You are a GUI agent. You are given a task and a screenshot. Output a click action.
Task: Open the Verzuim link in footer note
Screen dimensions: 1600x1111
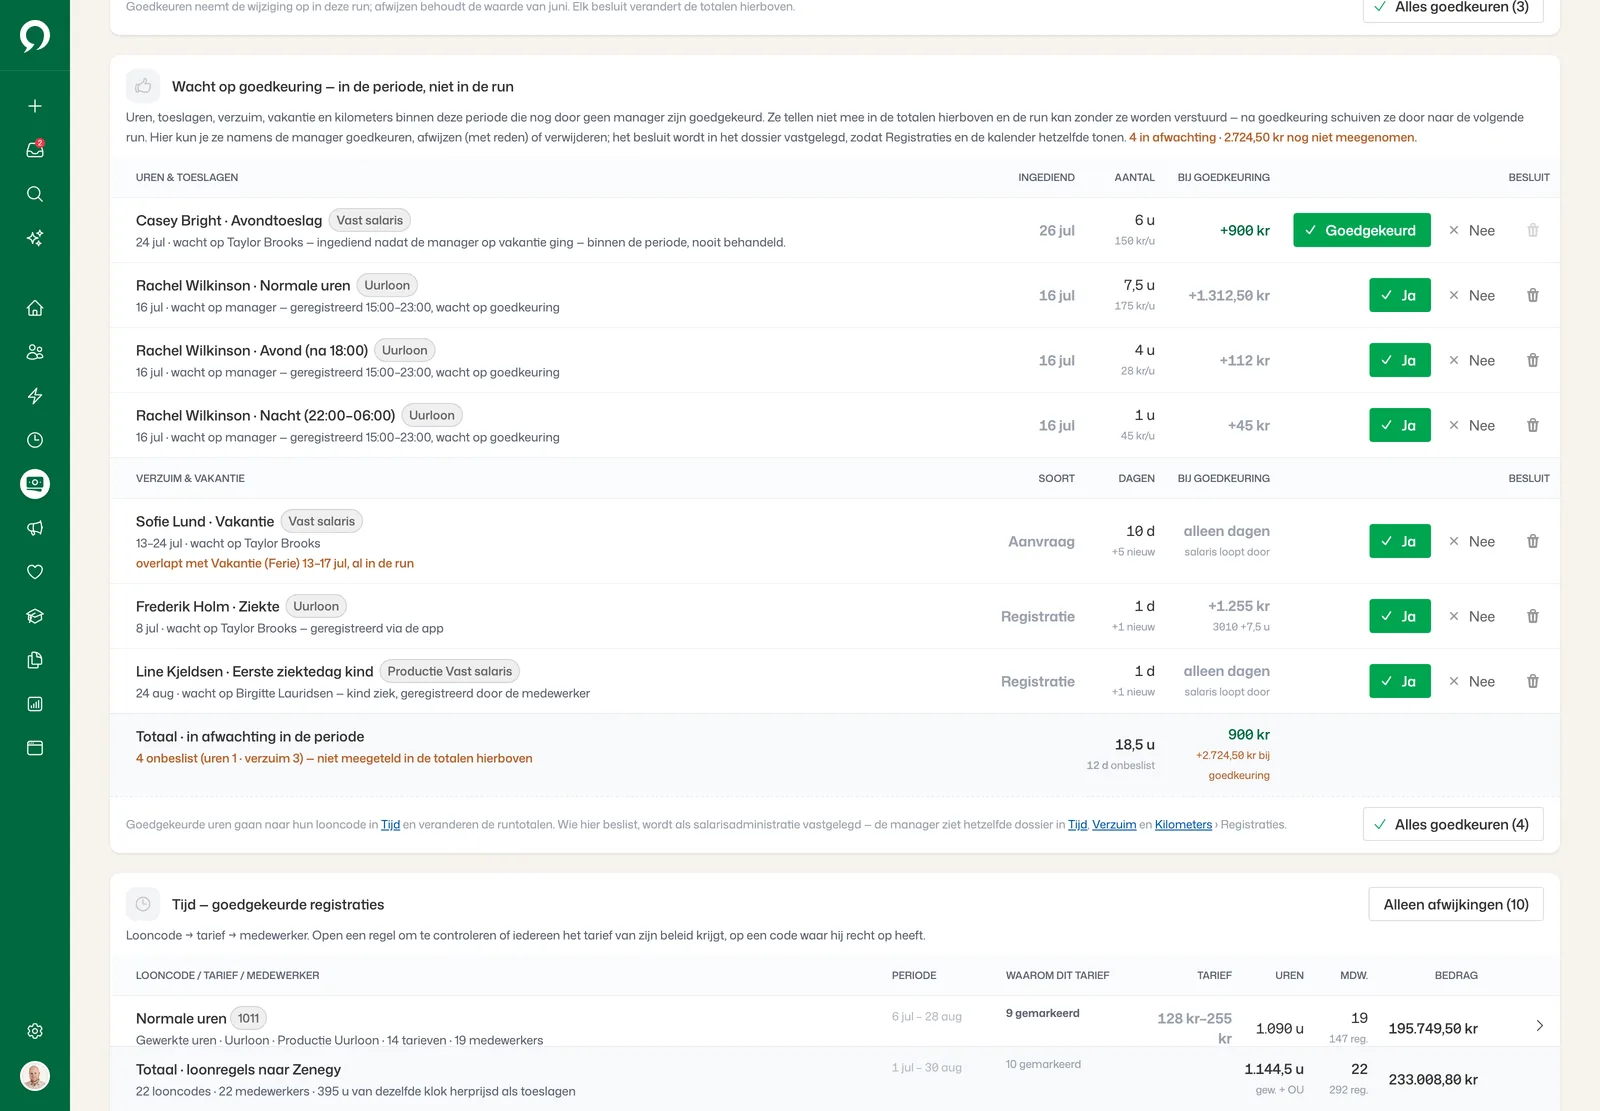[x=1114, y=825]
